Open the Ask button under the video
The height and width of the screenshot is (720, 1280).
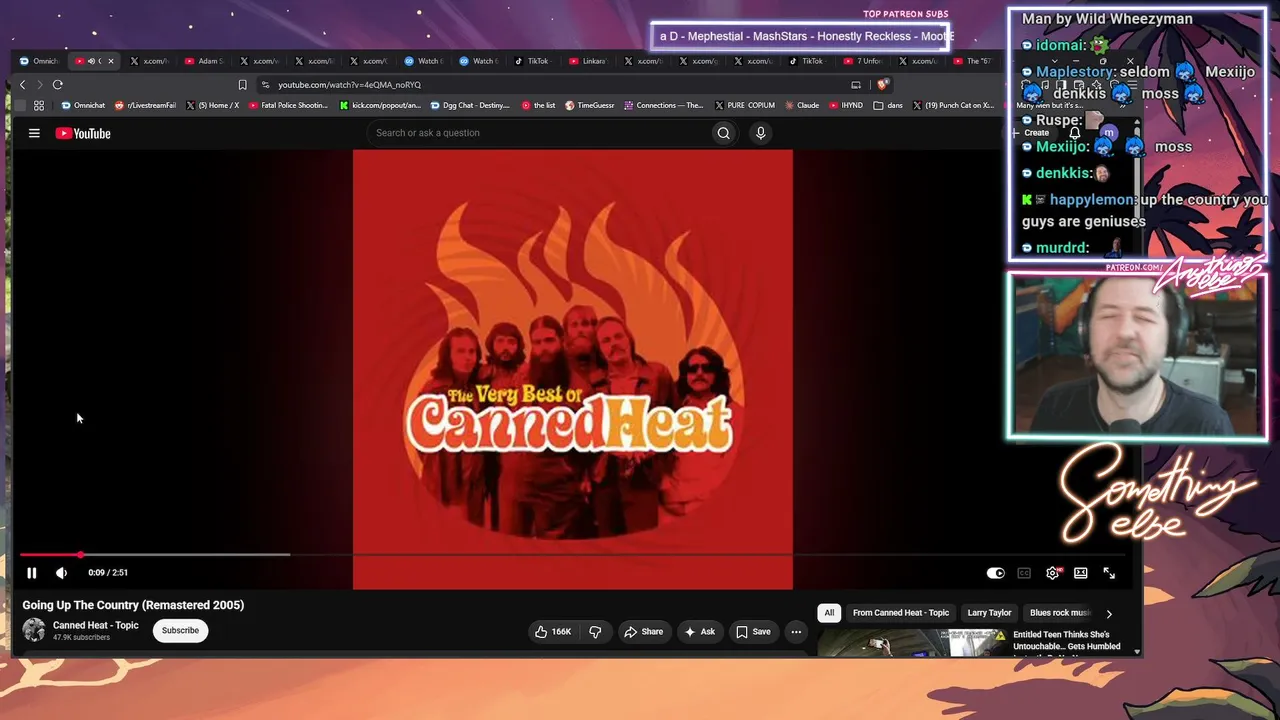pyautogui.click(x=699, y=632)
